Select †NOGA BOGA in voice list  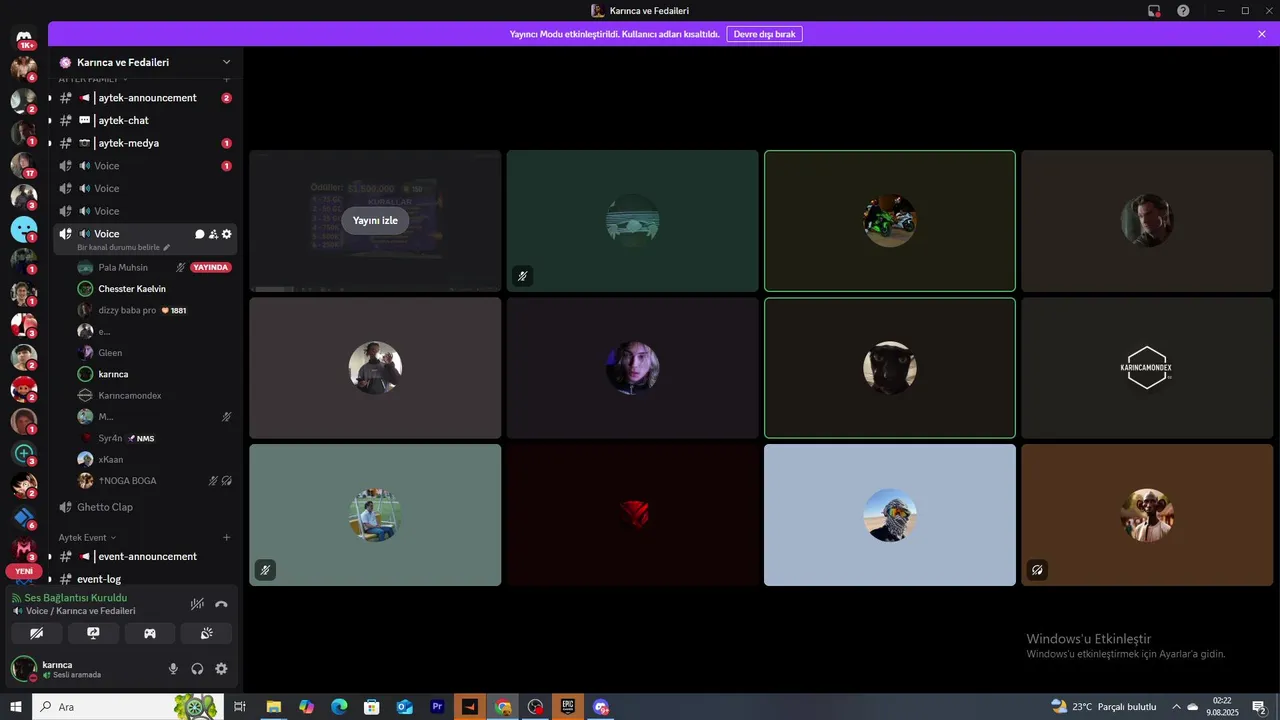155,481
